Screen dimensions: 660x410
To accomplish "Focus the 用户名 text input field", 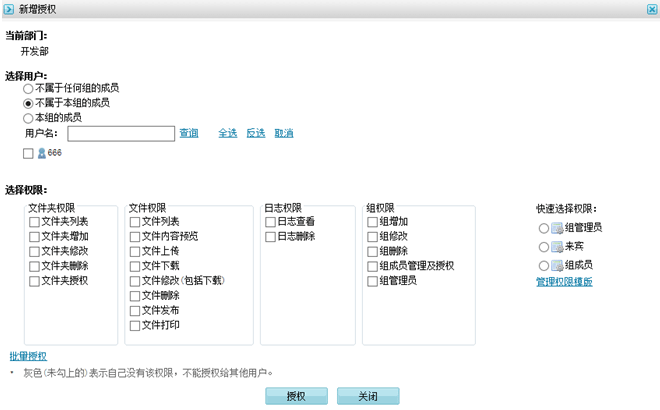I will [x=121, y=133].
